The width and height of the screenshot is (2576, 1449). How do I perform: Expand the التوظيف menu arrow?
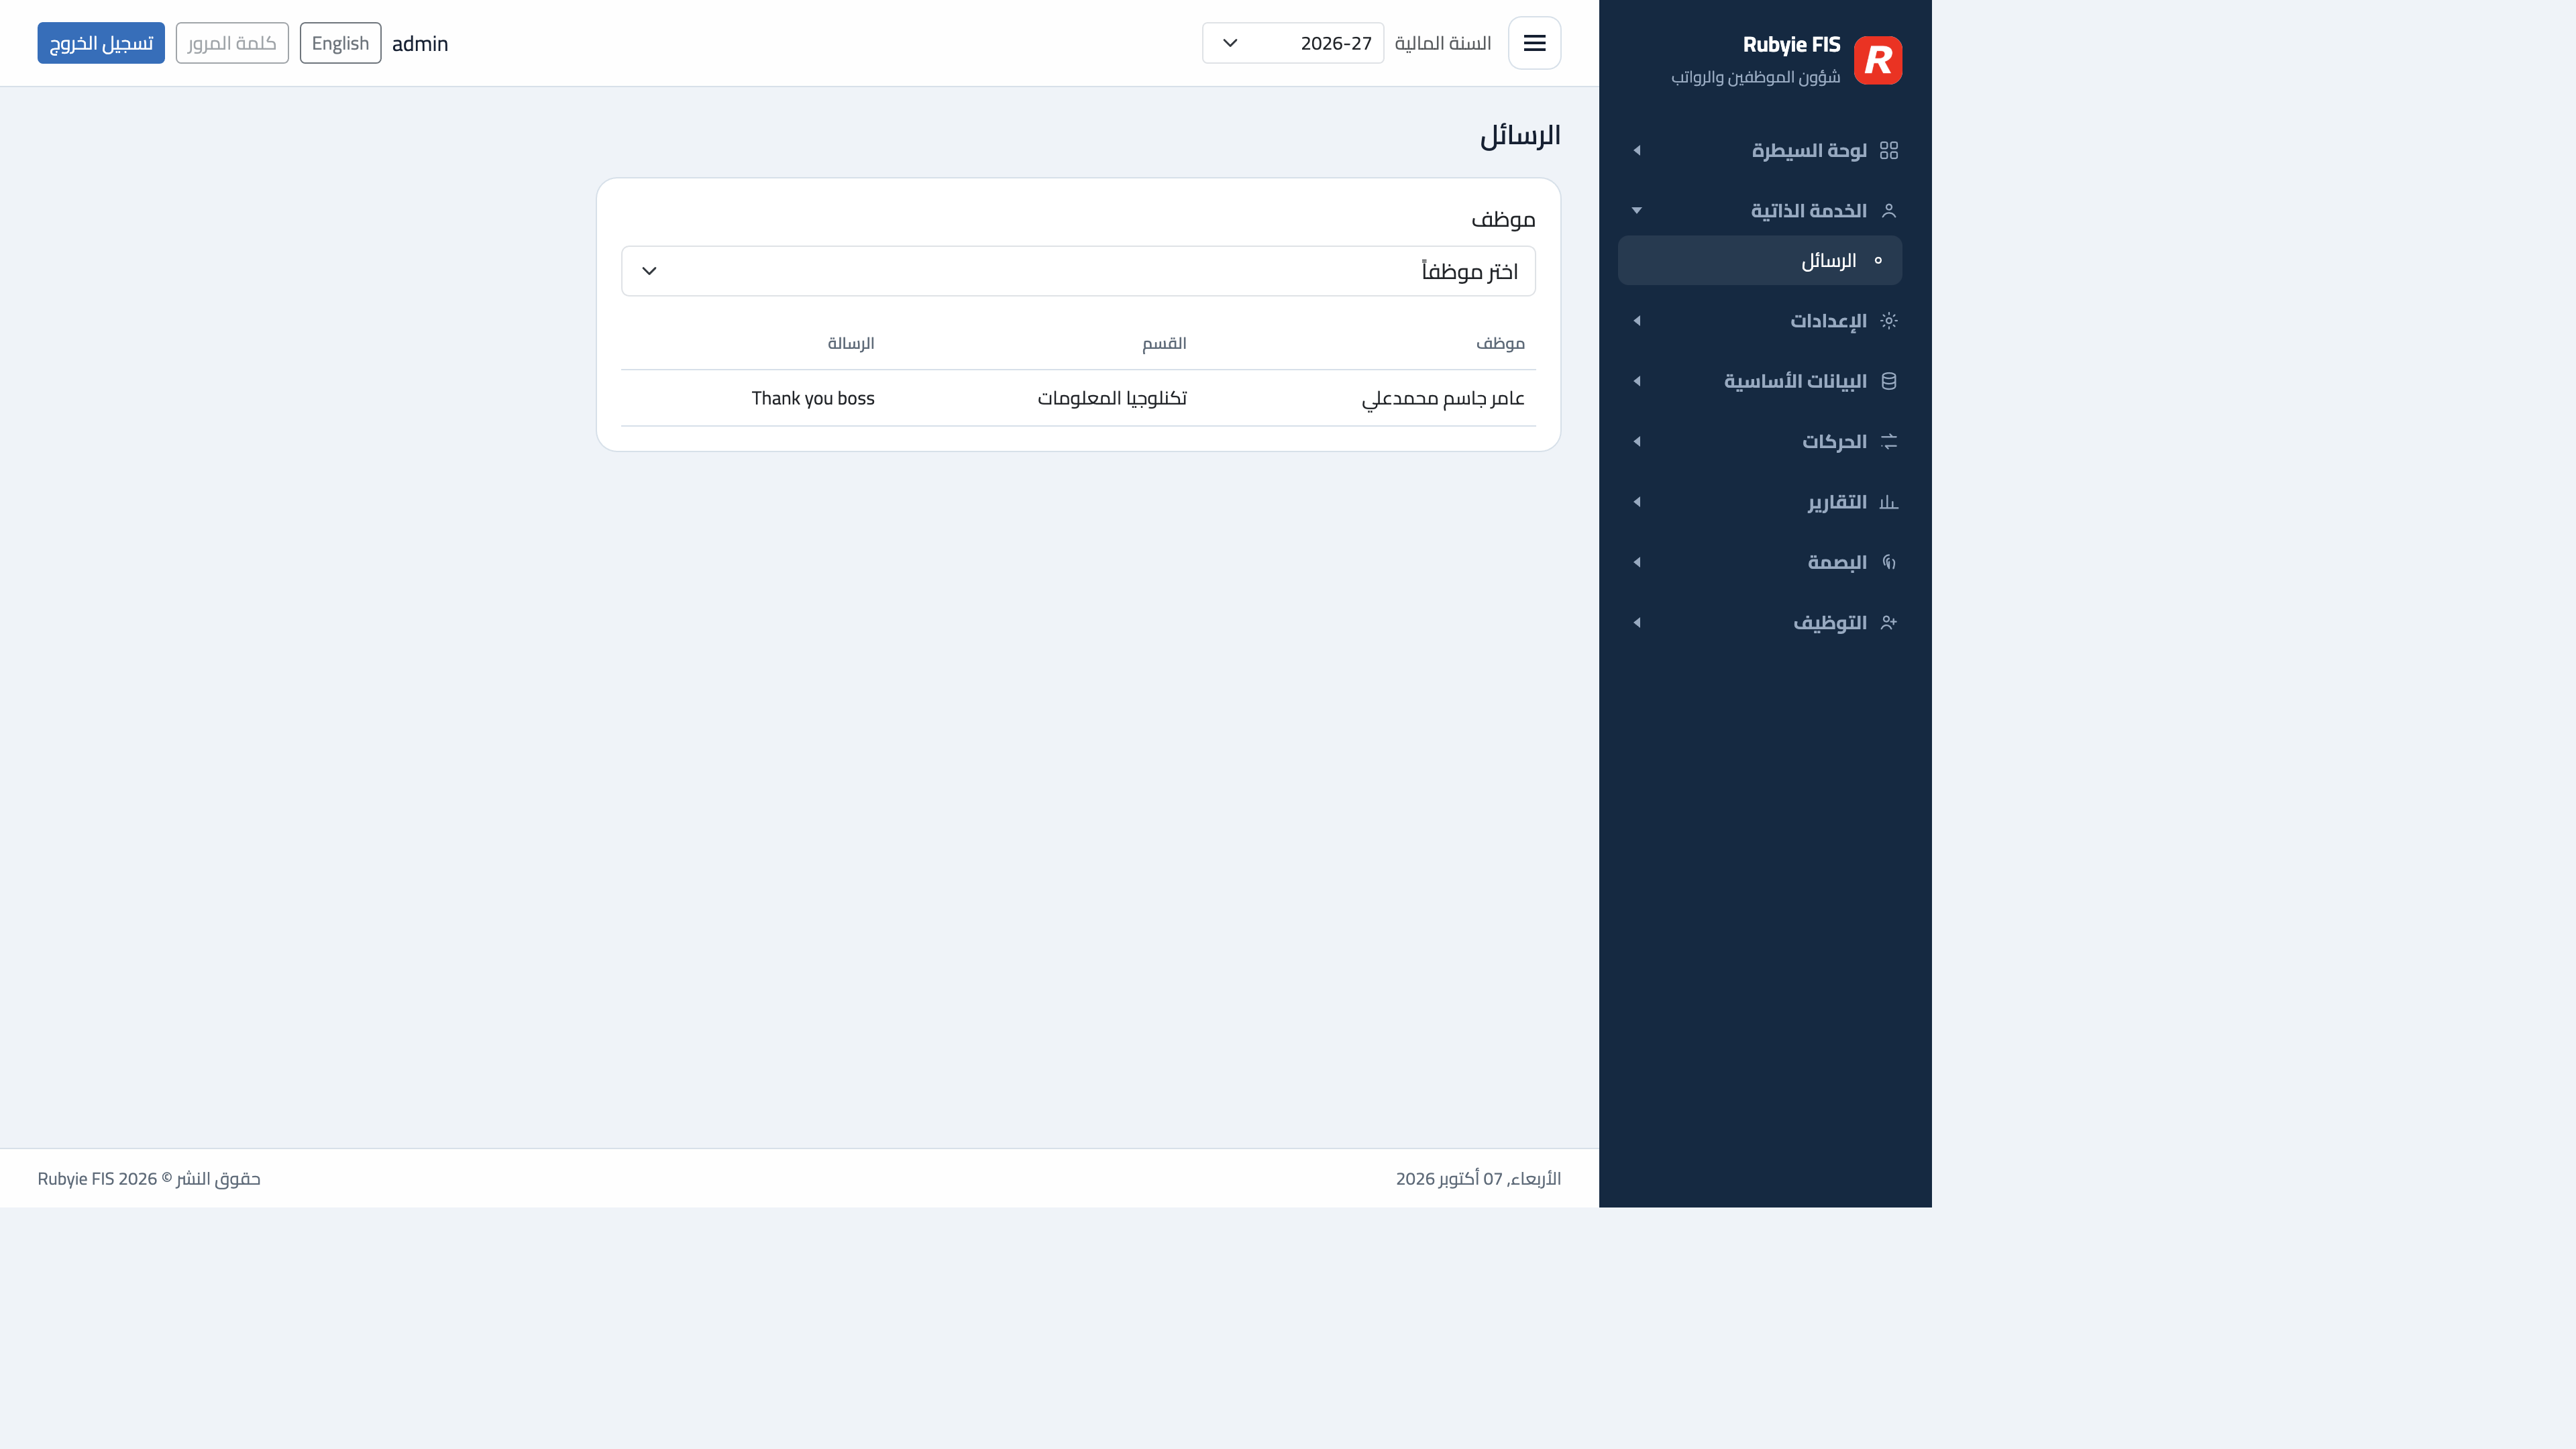(x=1637, y=623)
